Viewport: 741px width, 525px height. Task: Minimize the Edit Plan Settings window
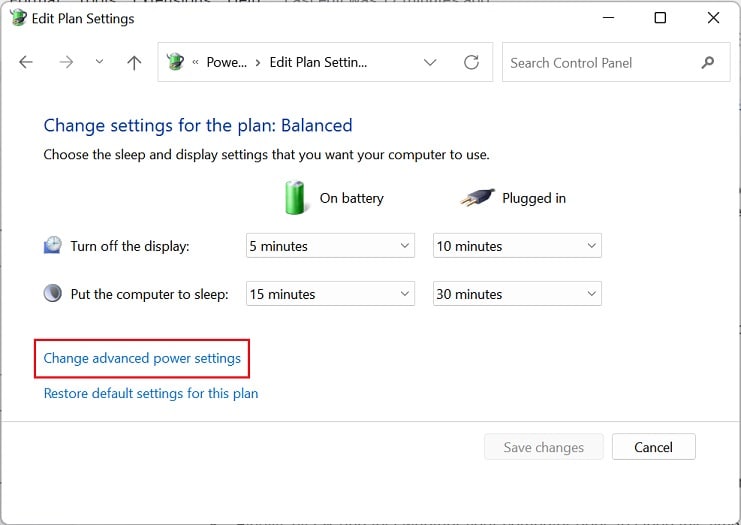pyautogui.click(x=609, y=18)
